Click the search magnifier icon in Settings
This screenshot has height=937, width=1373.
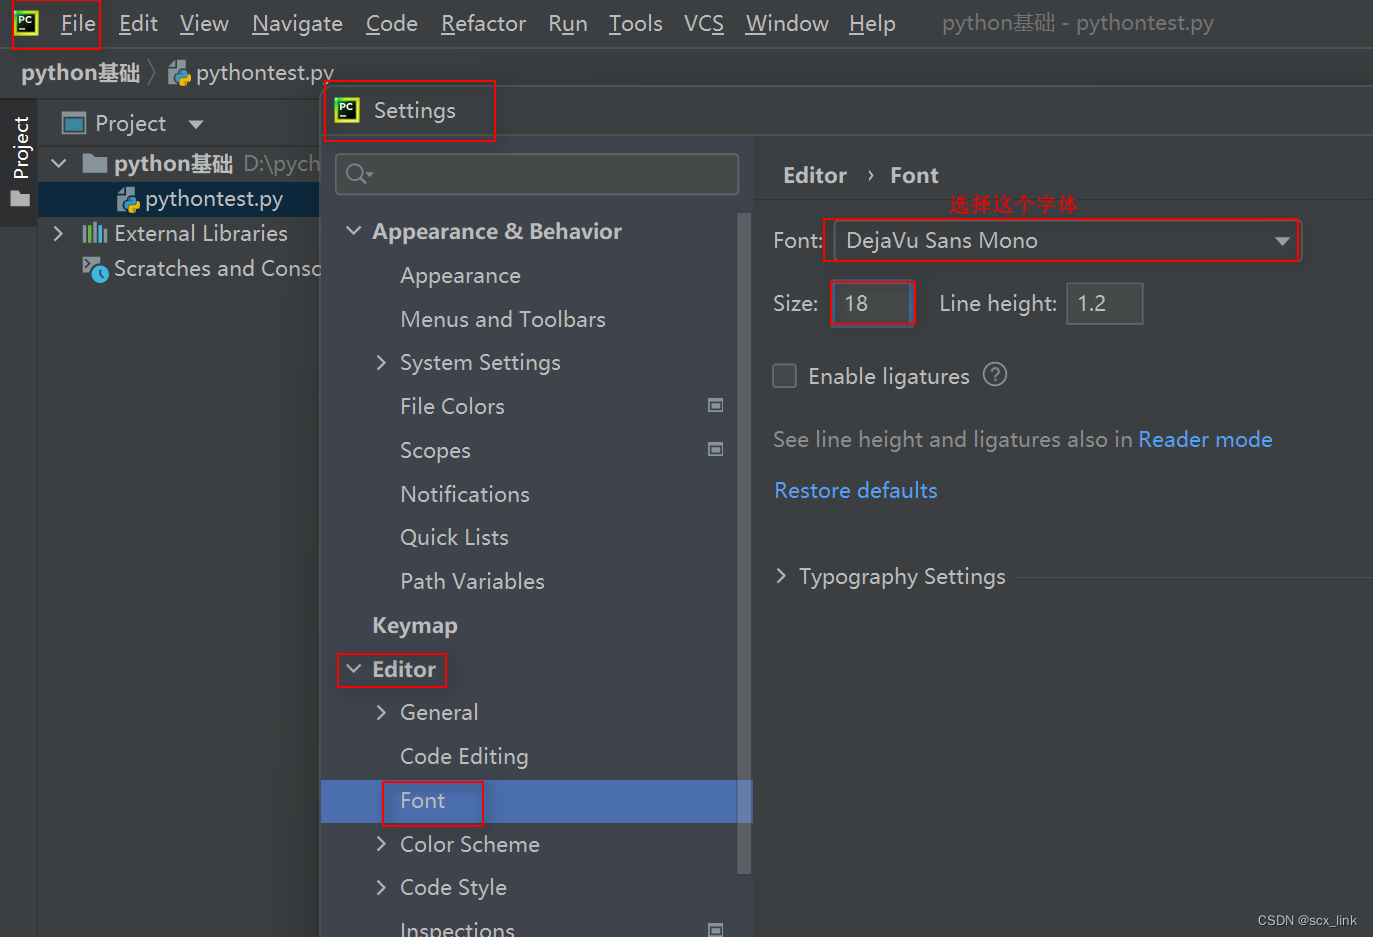[359, 175]
